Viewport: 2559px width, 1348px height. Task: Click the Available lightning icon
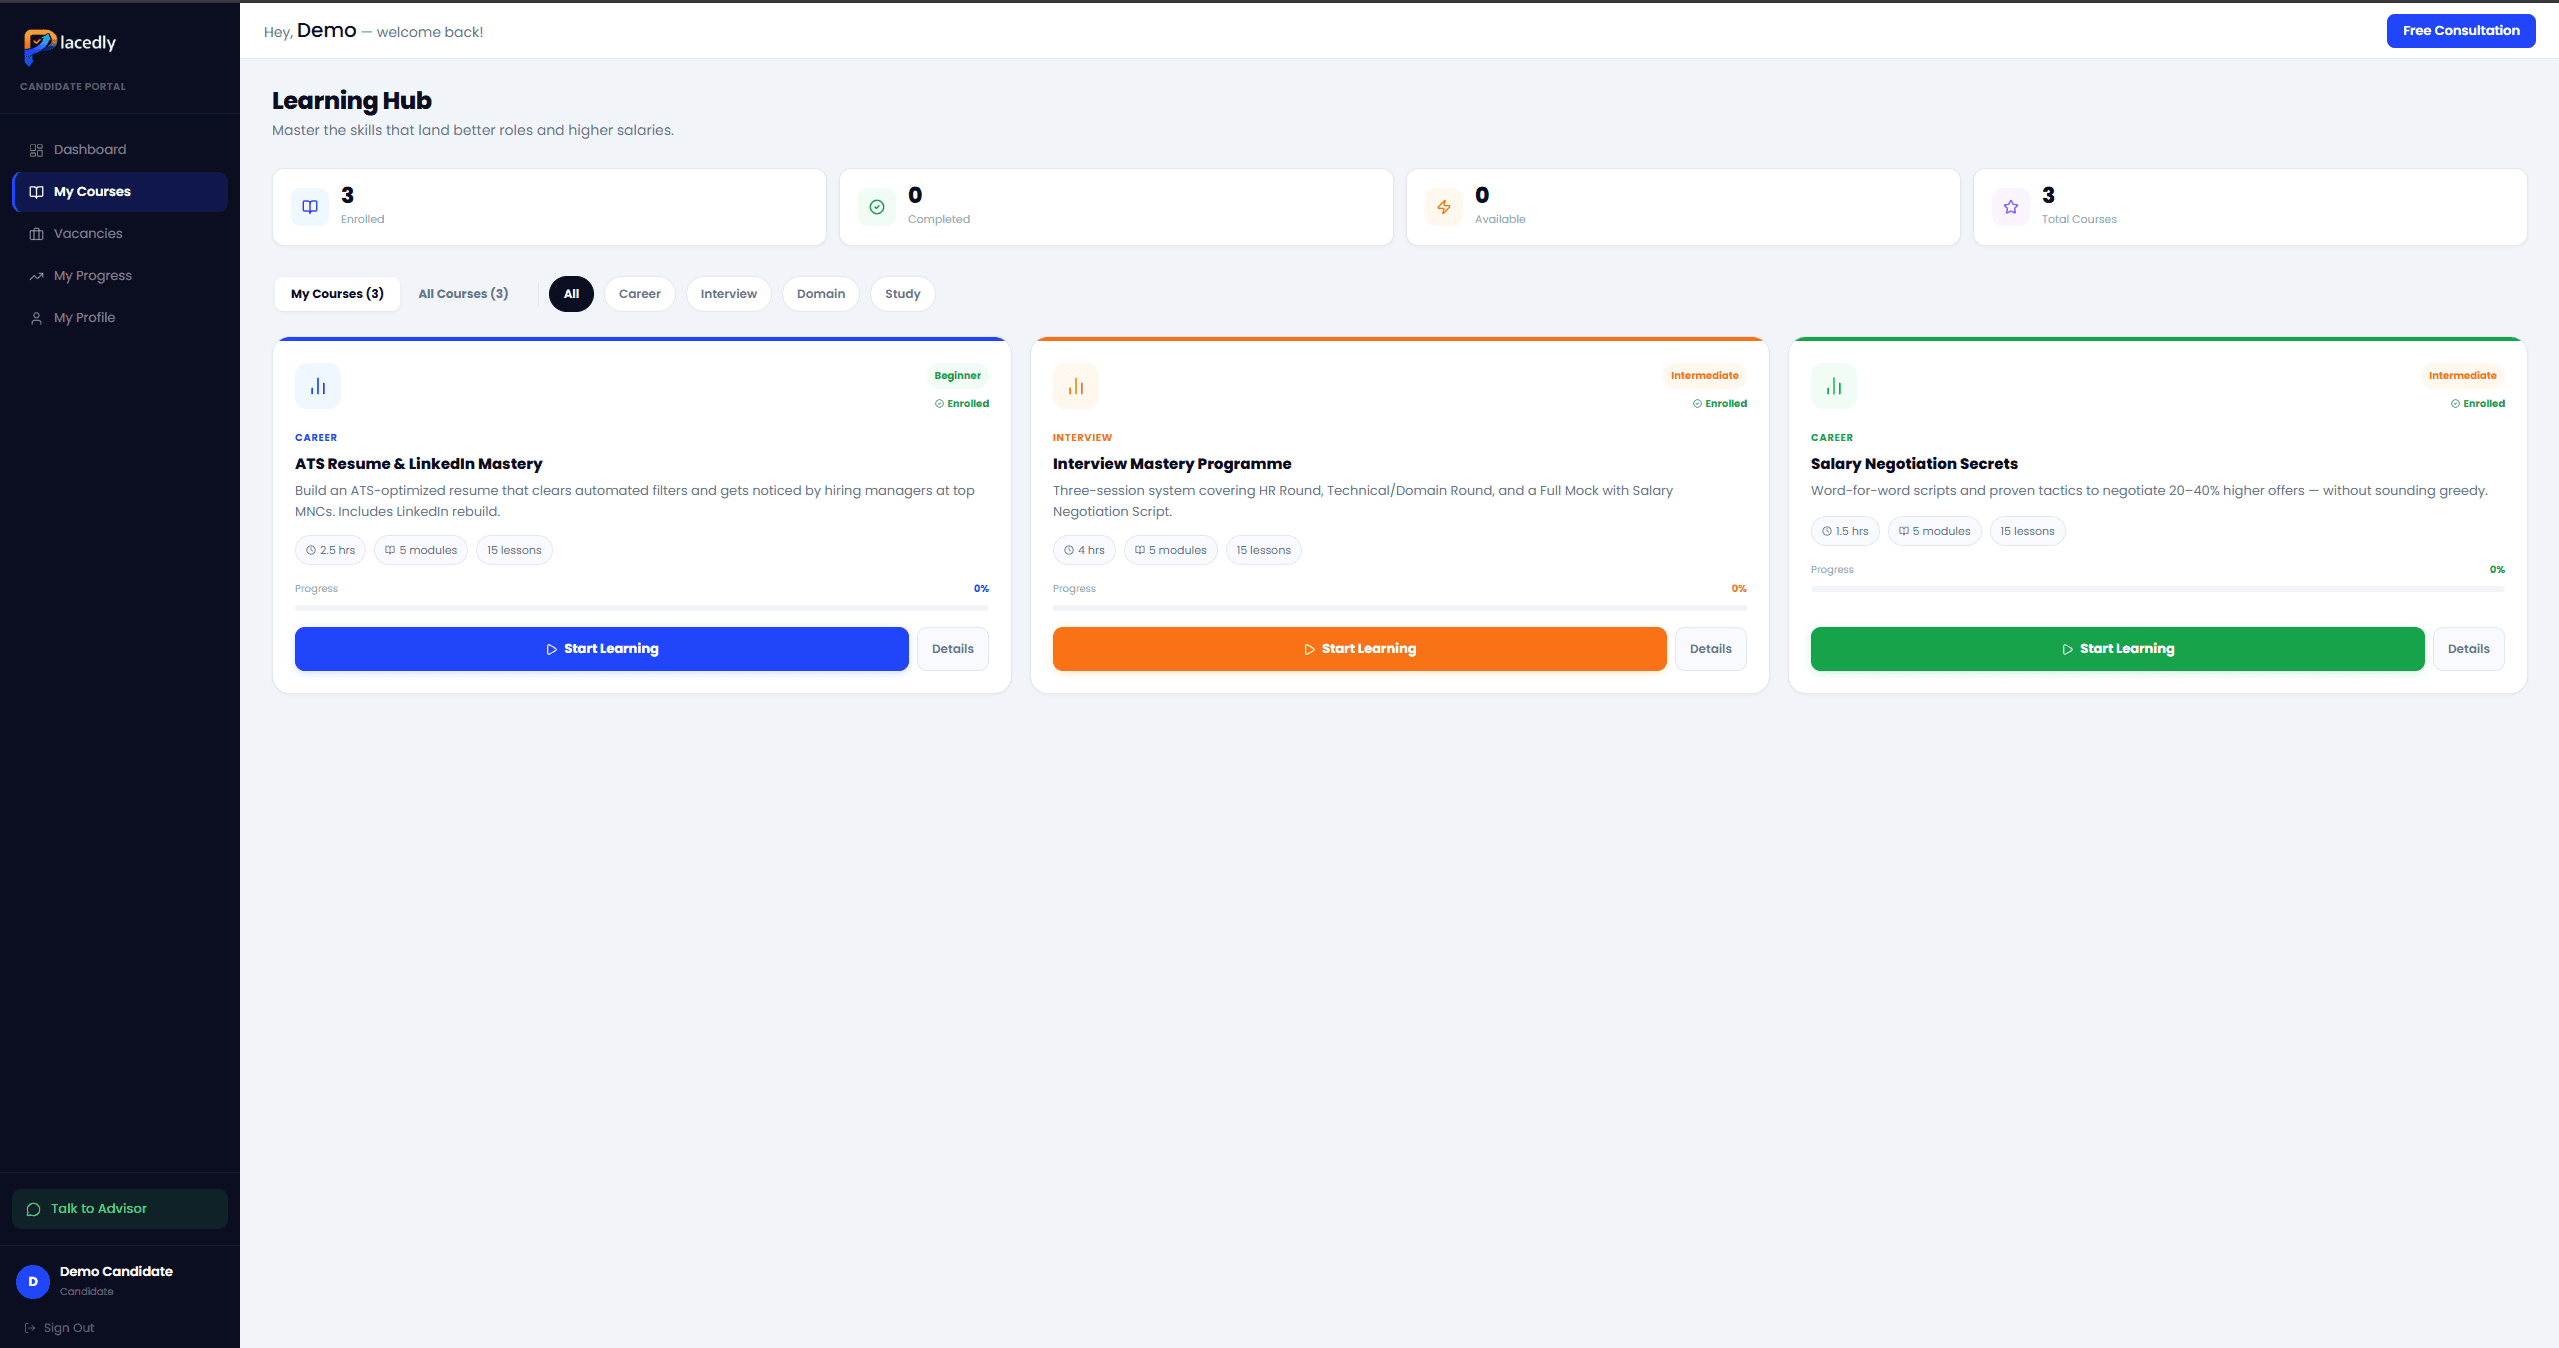(x=1444, y=207)
